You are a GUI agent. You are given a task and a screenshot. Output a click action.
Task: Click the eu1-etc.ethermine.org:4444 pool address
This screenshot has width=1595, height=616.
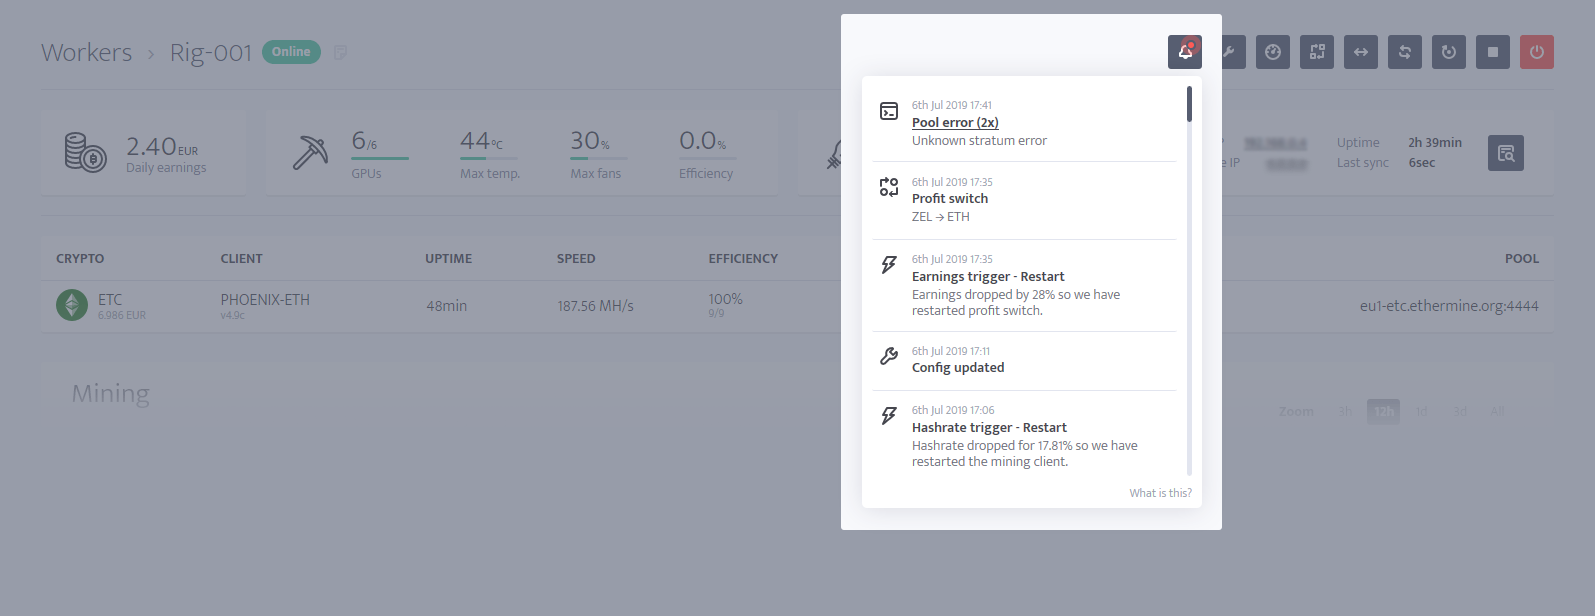coord(1449,306)
